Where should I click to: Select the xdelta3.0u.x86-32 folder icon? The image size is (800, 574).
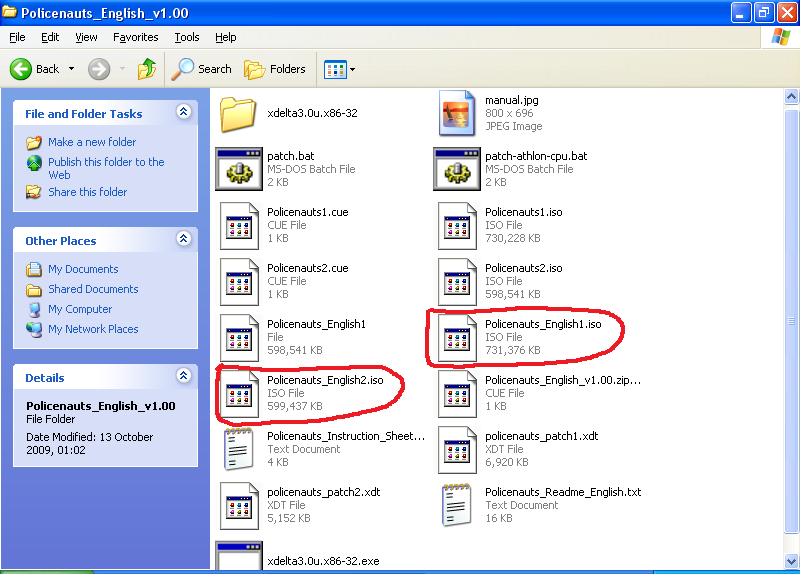point(239,113)
